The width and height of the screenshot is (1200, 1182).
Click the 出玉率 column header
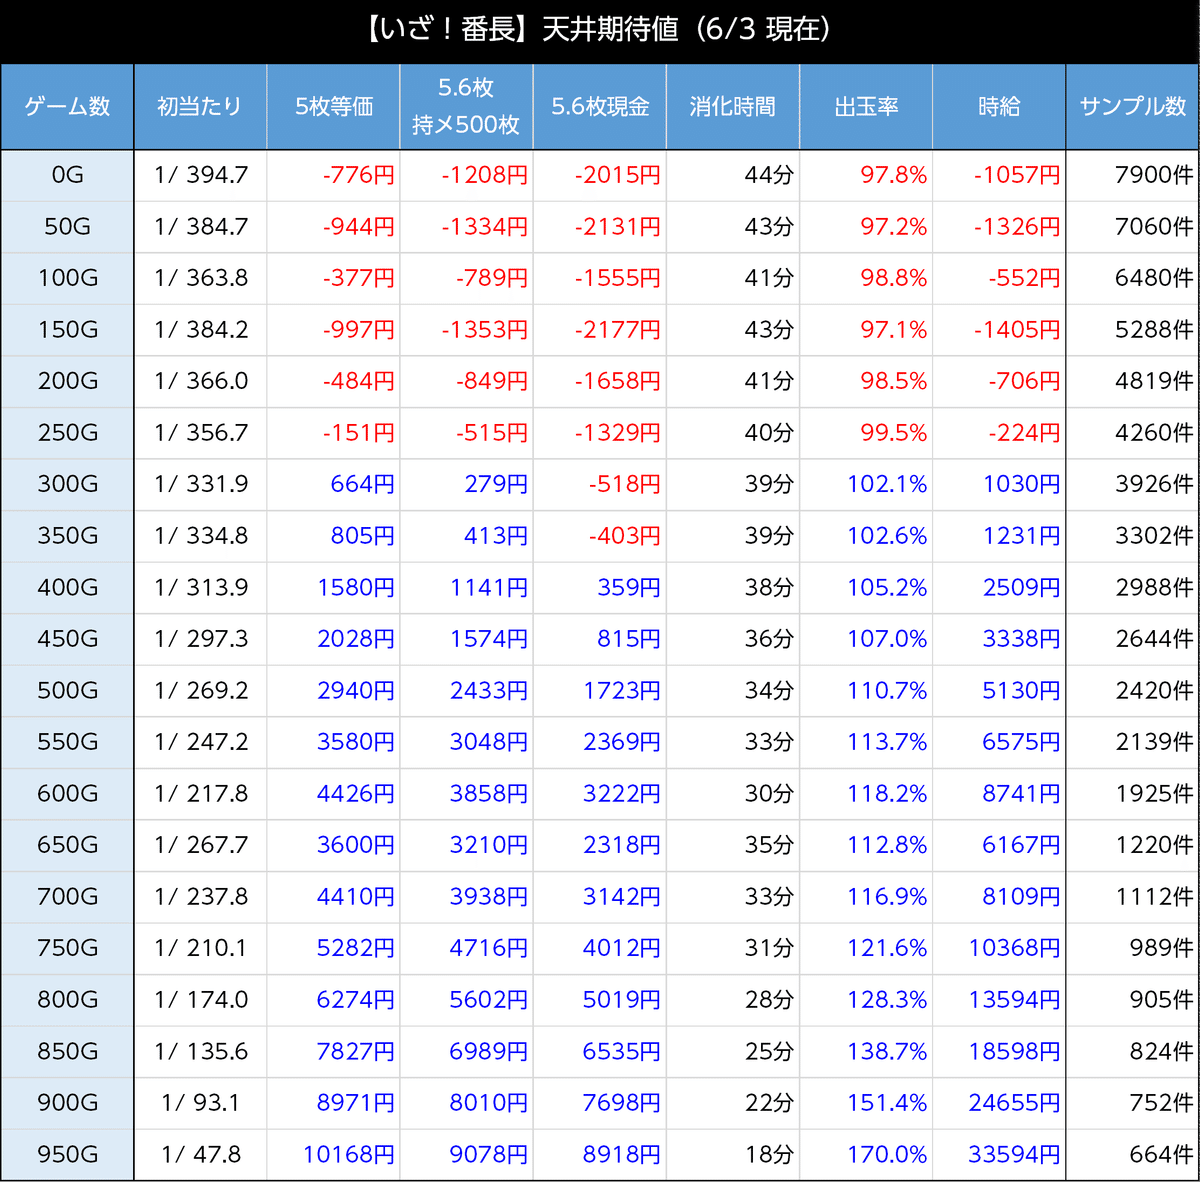pyautogui.click(x=866, y=107)
